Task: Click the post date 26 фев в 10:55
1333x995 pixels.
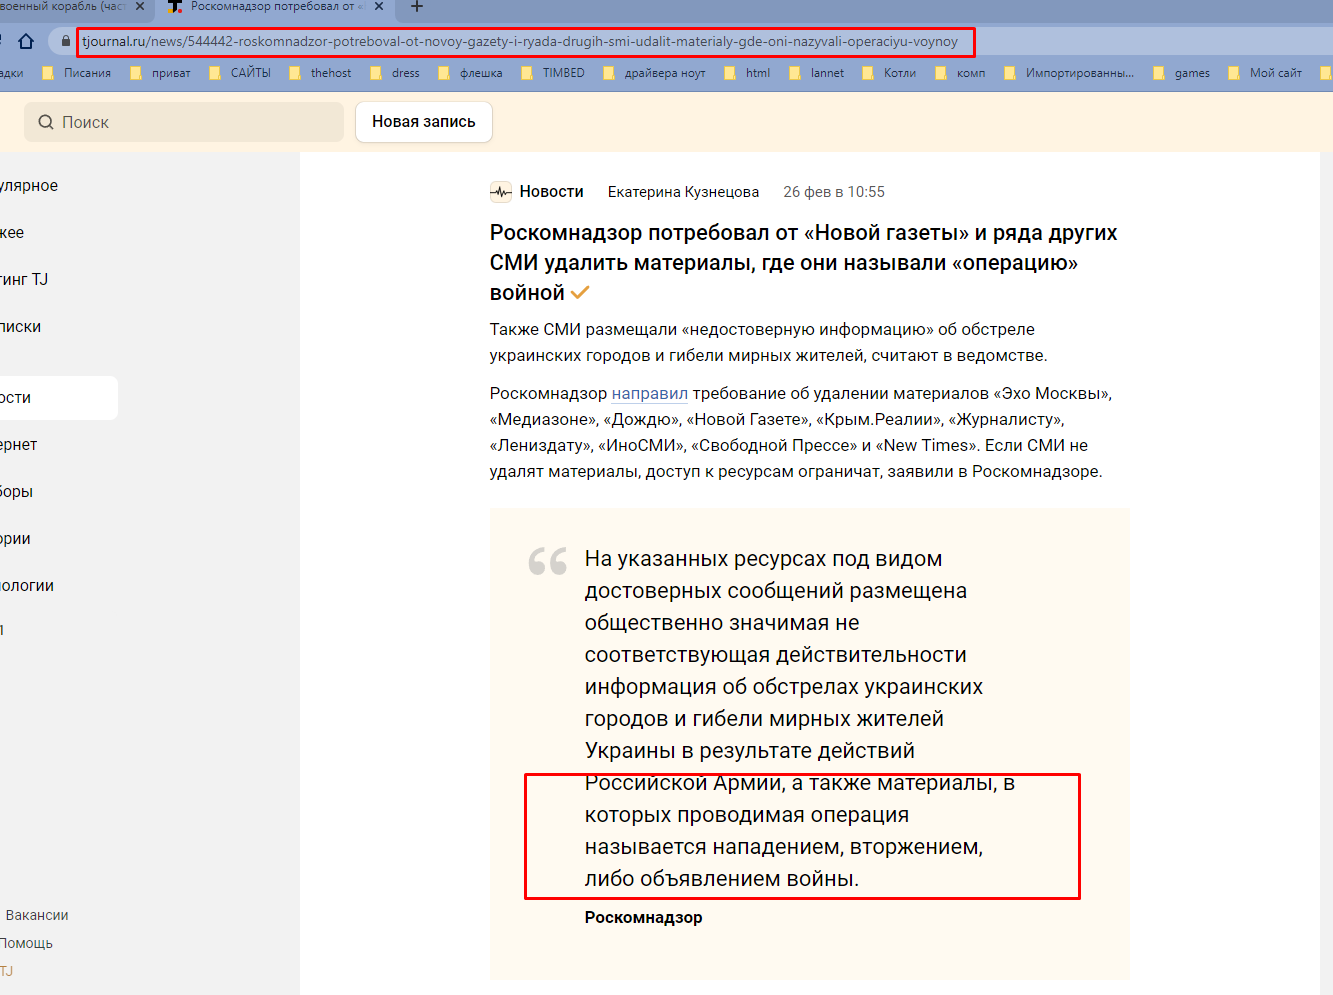Action: 834,192
